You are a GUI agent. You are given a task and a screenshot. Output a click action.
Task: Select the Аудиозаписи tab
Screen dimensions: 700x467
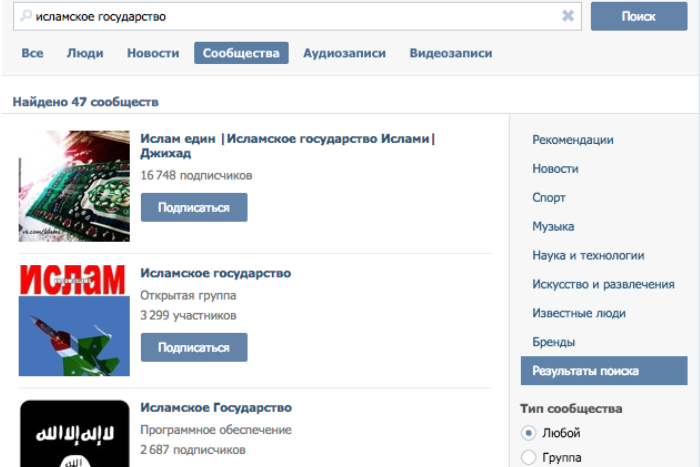[344, 53]
